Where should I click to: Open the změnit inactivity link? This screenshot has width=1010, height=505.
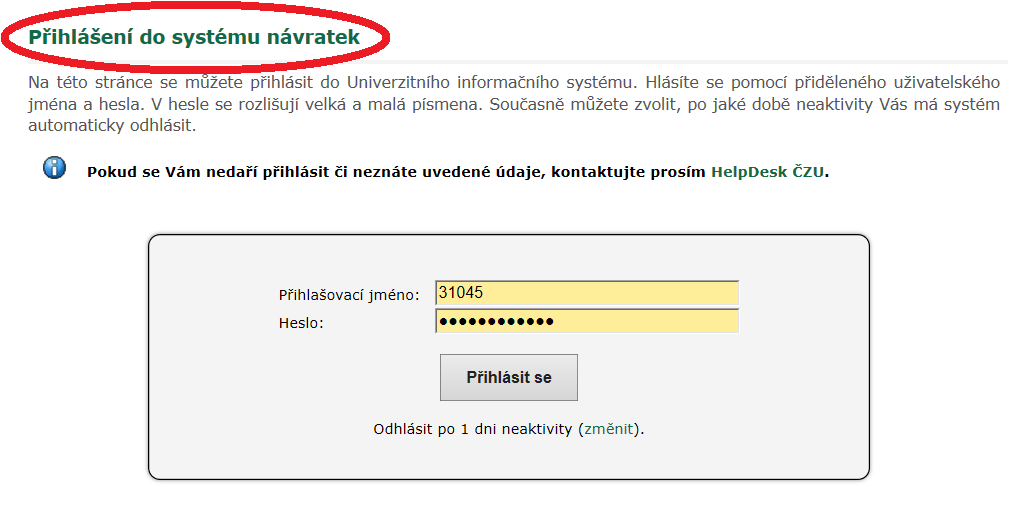click(609, 430)
